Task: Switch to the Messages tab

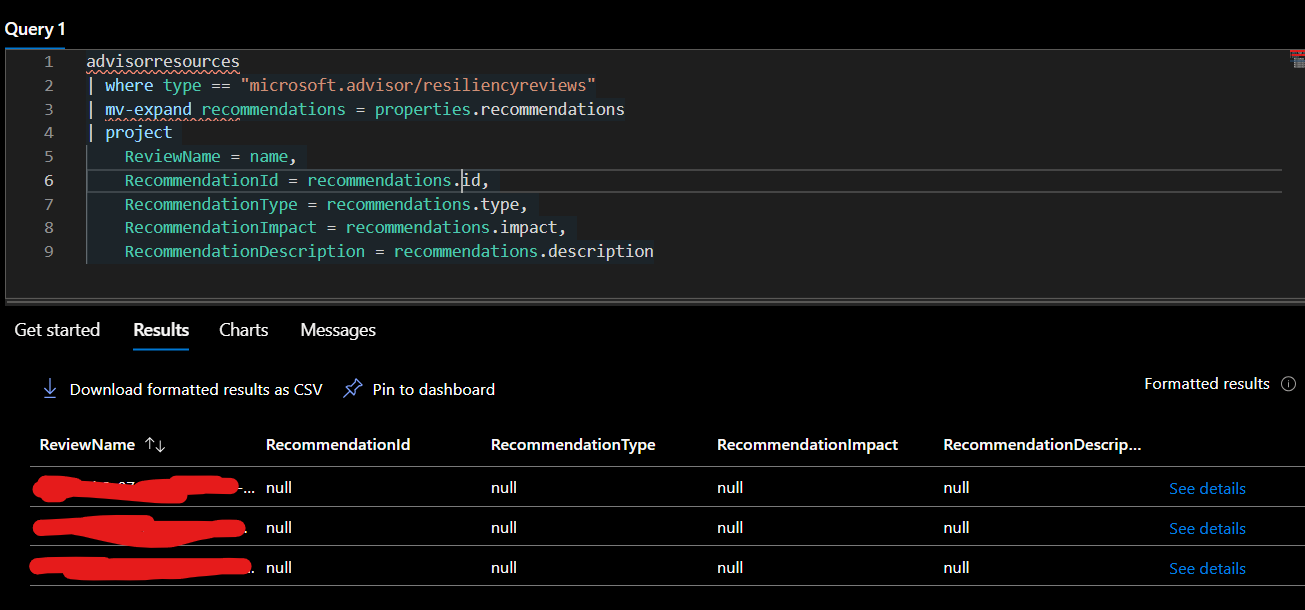Action: [x=338, y=330]
